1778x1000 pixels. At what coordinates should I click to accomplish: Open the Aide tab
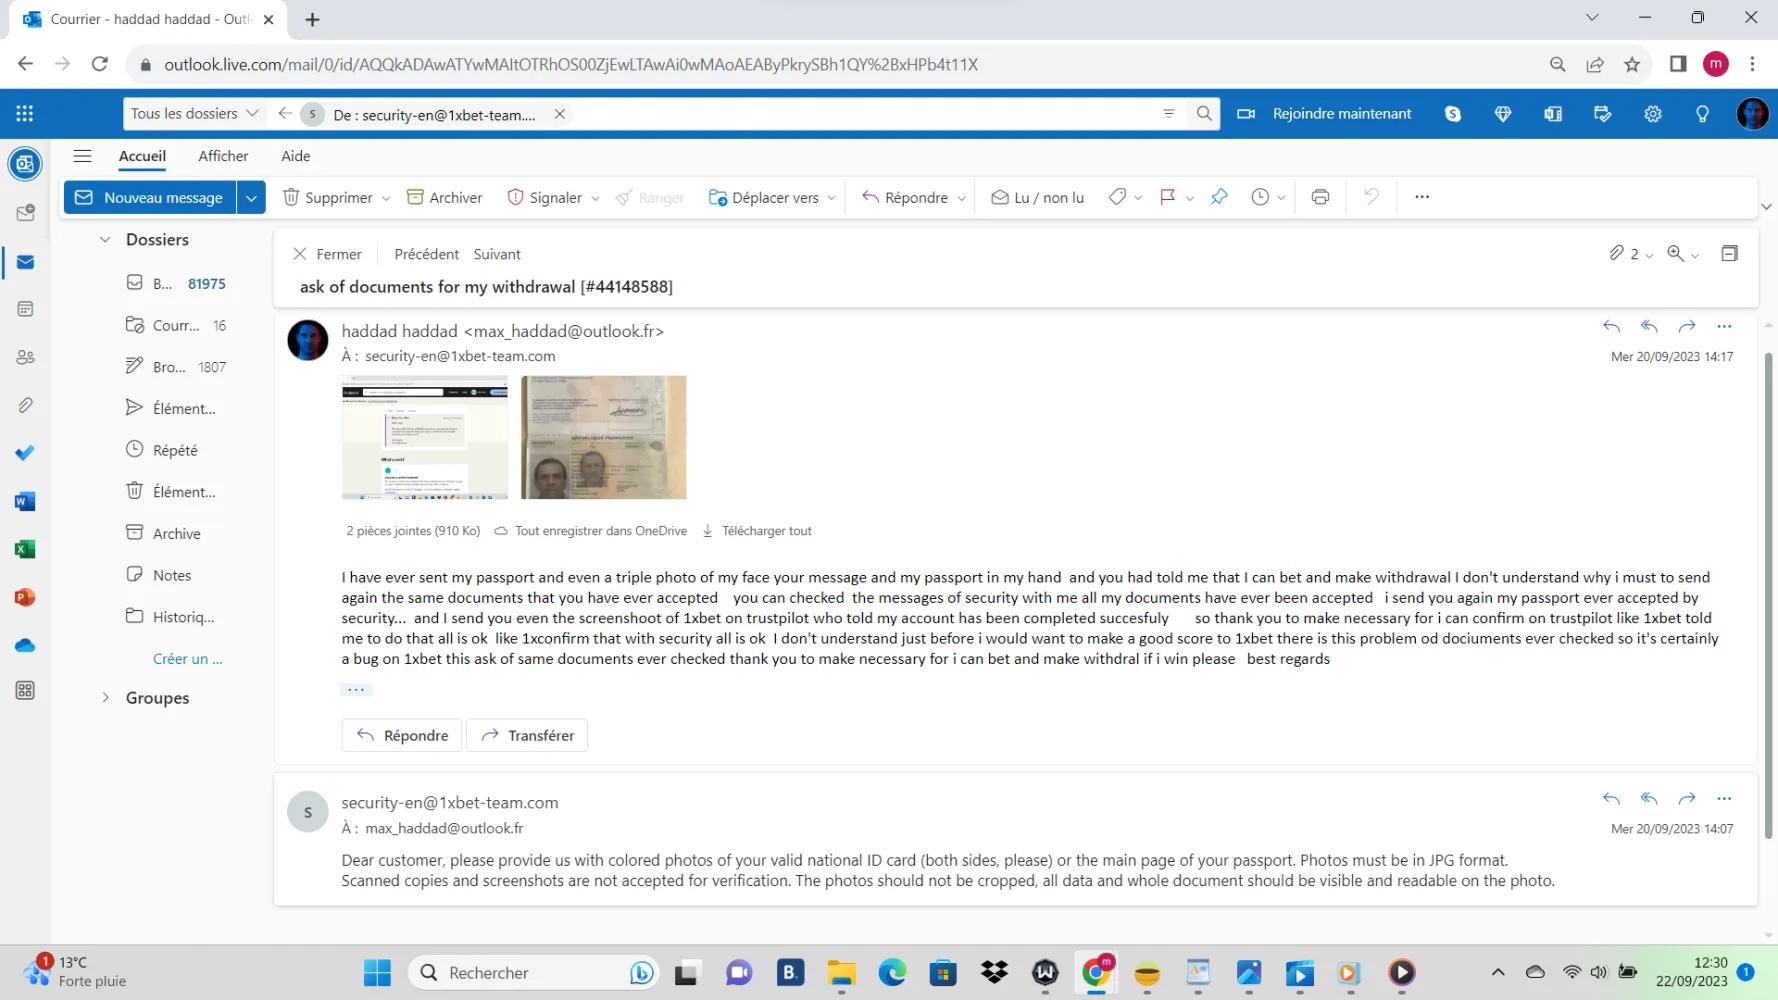click(x=295, y=156)
